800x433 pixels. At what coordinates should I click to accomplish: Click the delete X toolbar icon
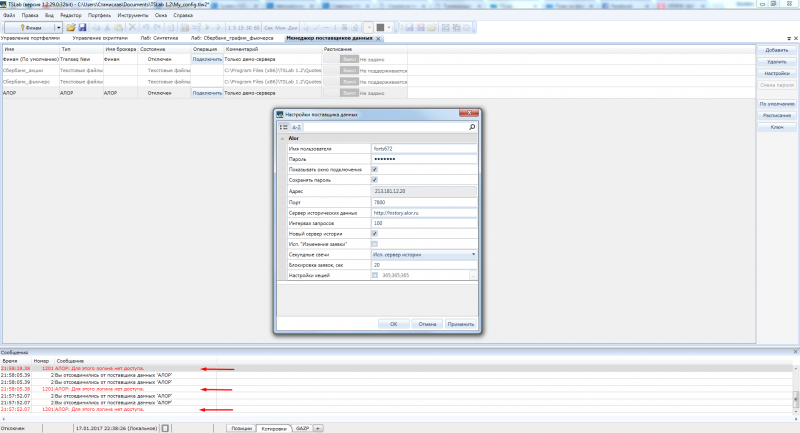(132, 28)
